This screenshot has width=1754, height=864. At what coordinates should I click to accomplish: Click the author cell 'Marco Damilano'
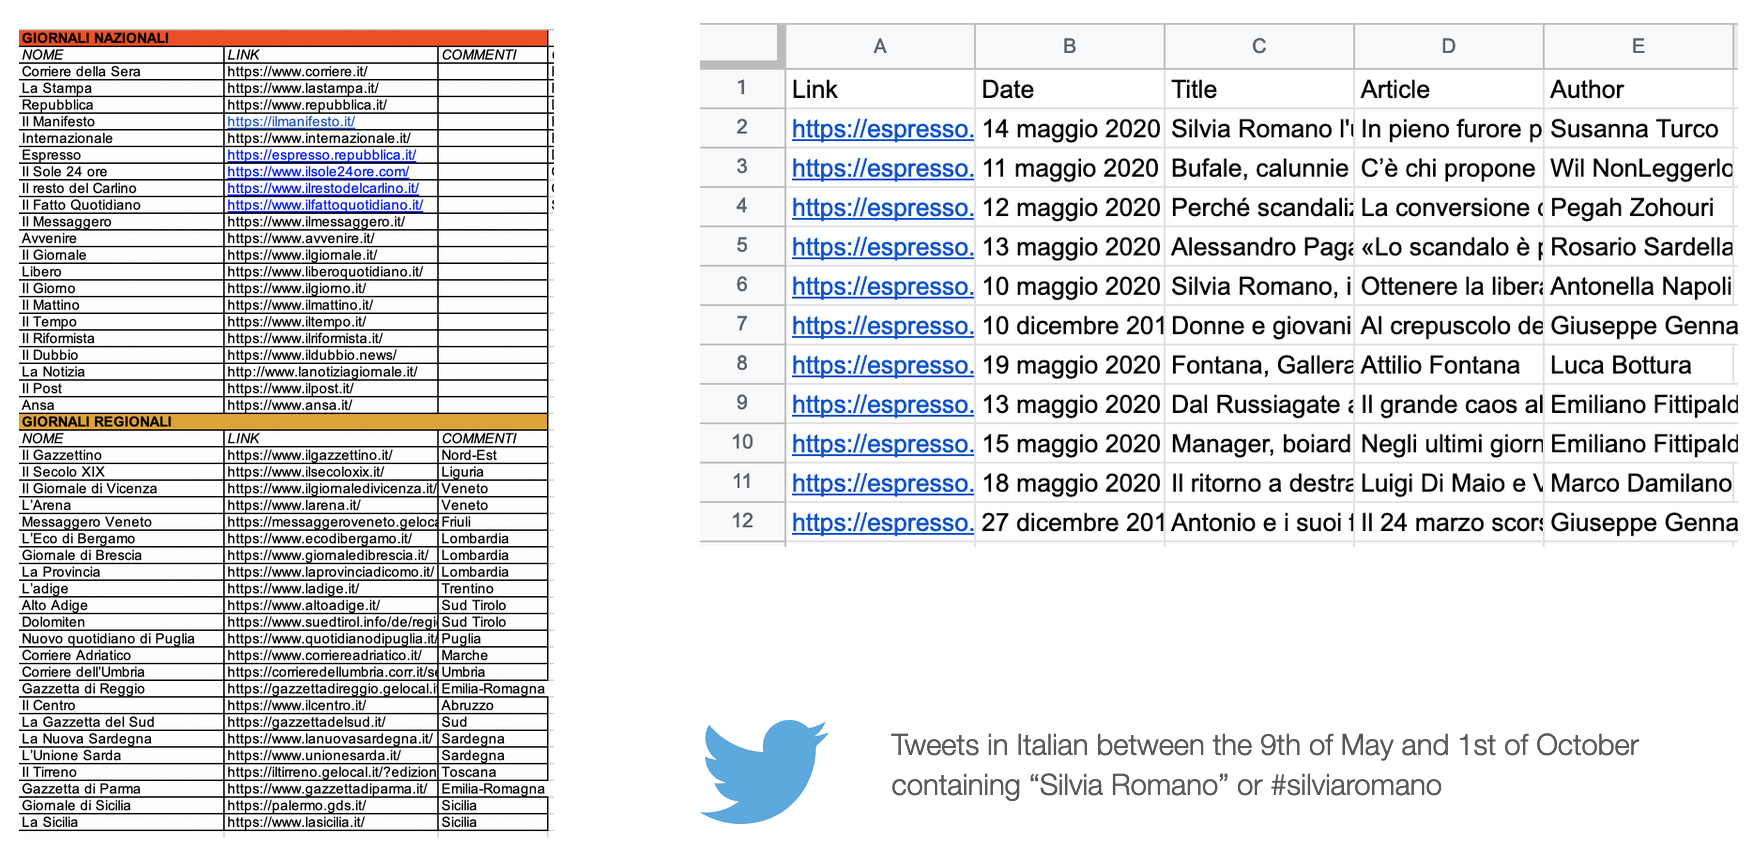pos(1638,483)
